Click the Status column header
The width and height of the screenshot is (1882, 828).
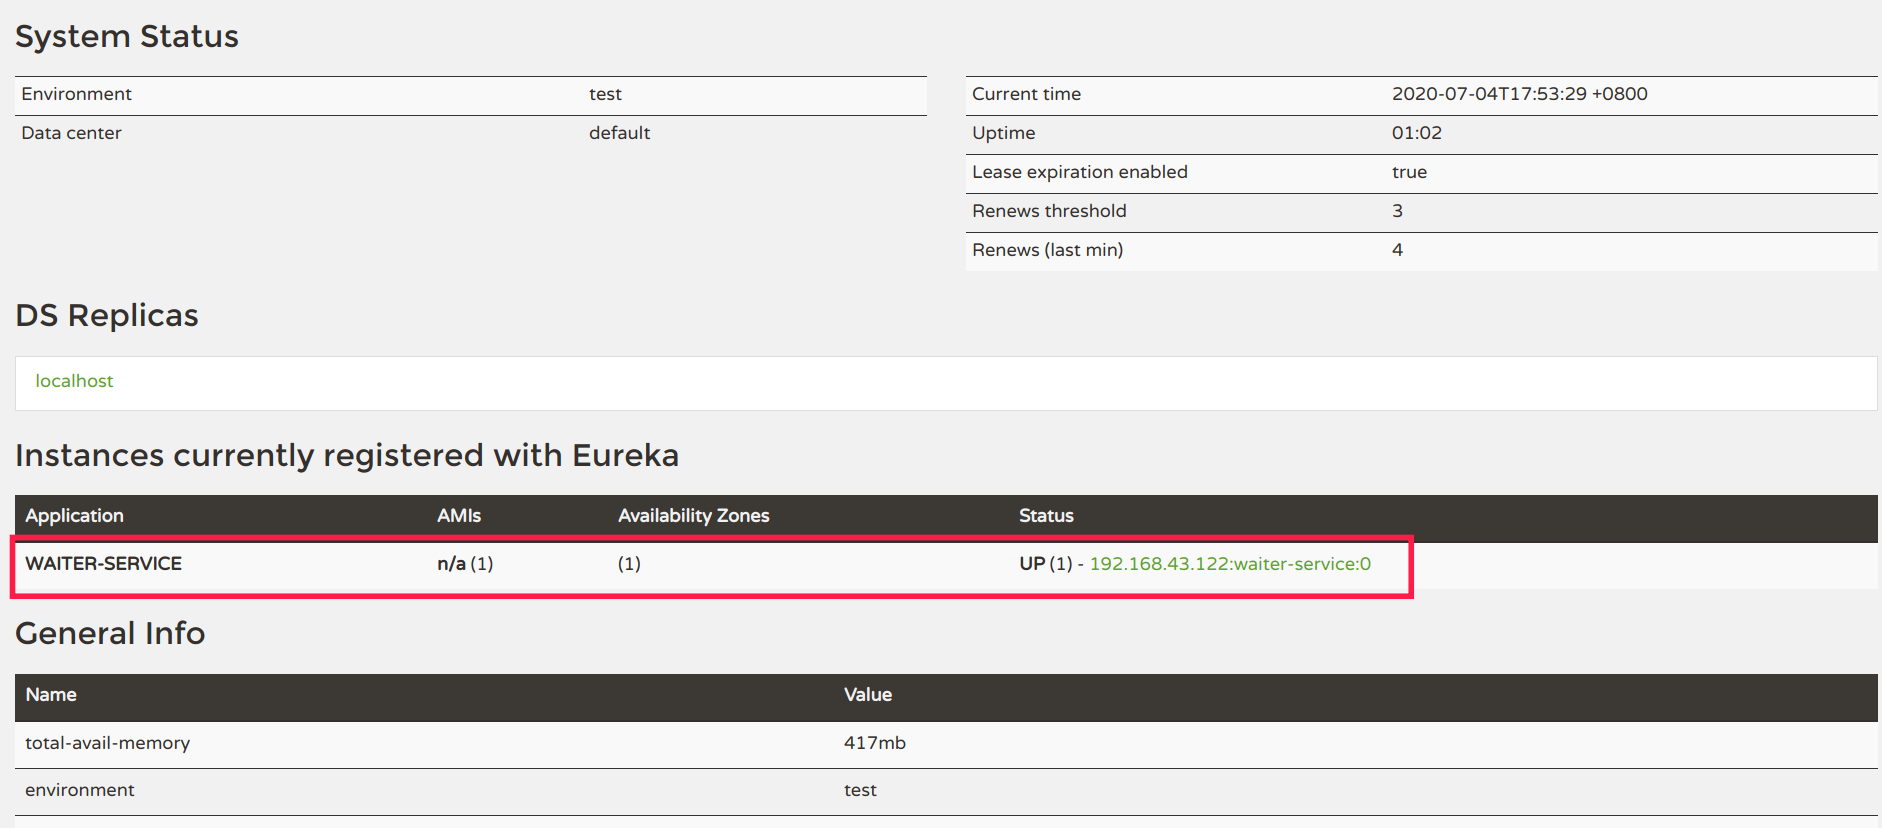coord(1046,516)
